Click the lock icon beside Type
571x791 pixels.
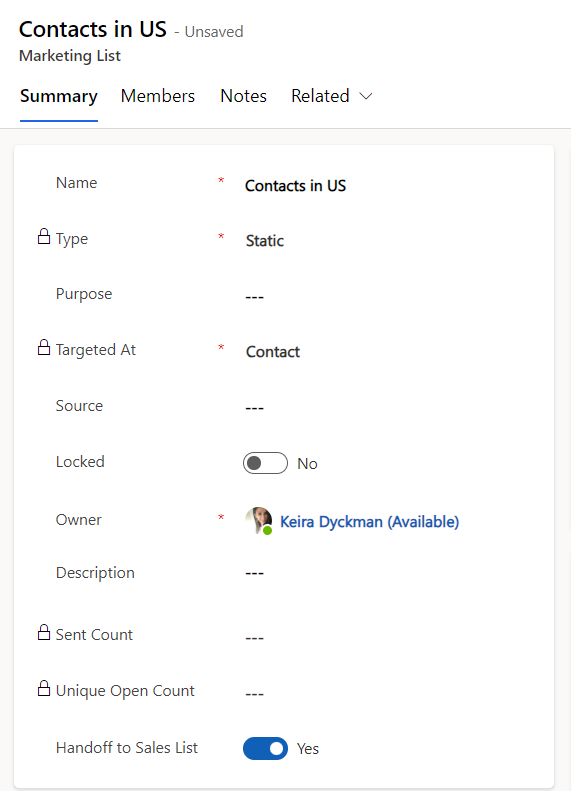44,236
